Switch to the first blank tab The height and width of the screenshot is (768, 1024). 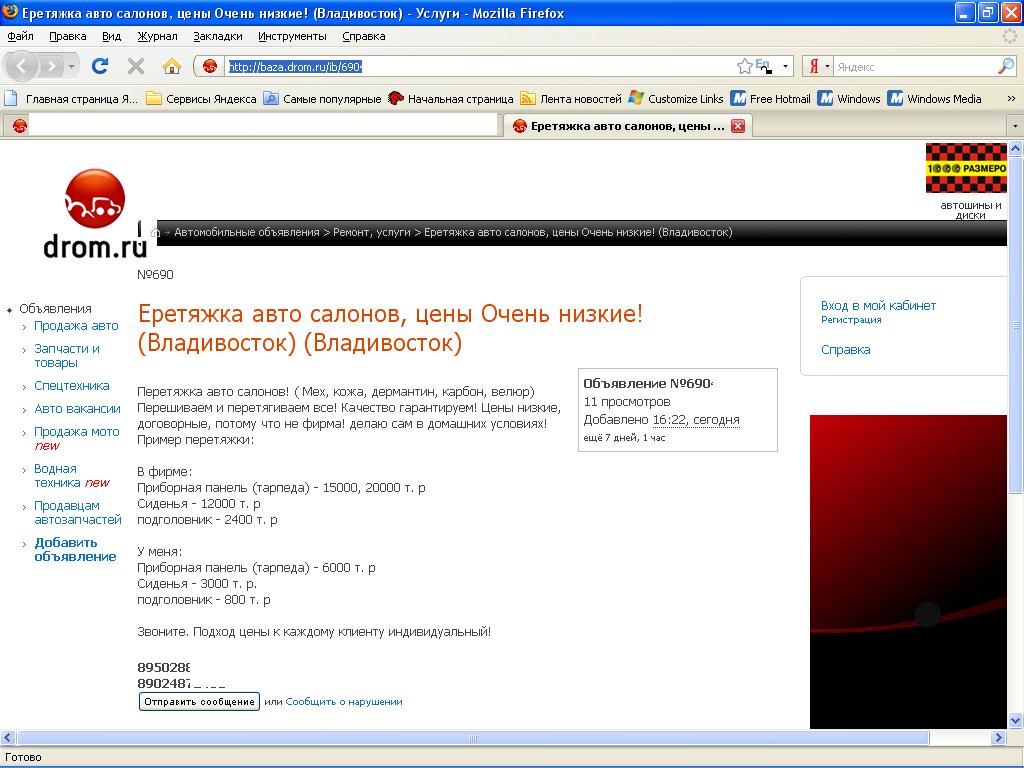250,126
